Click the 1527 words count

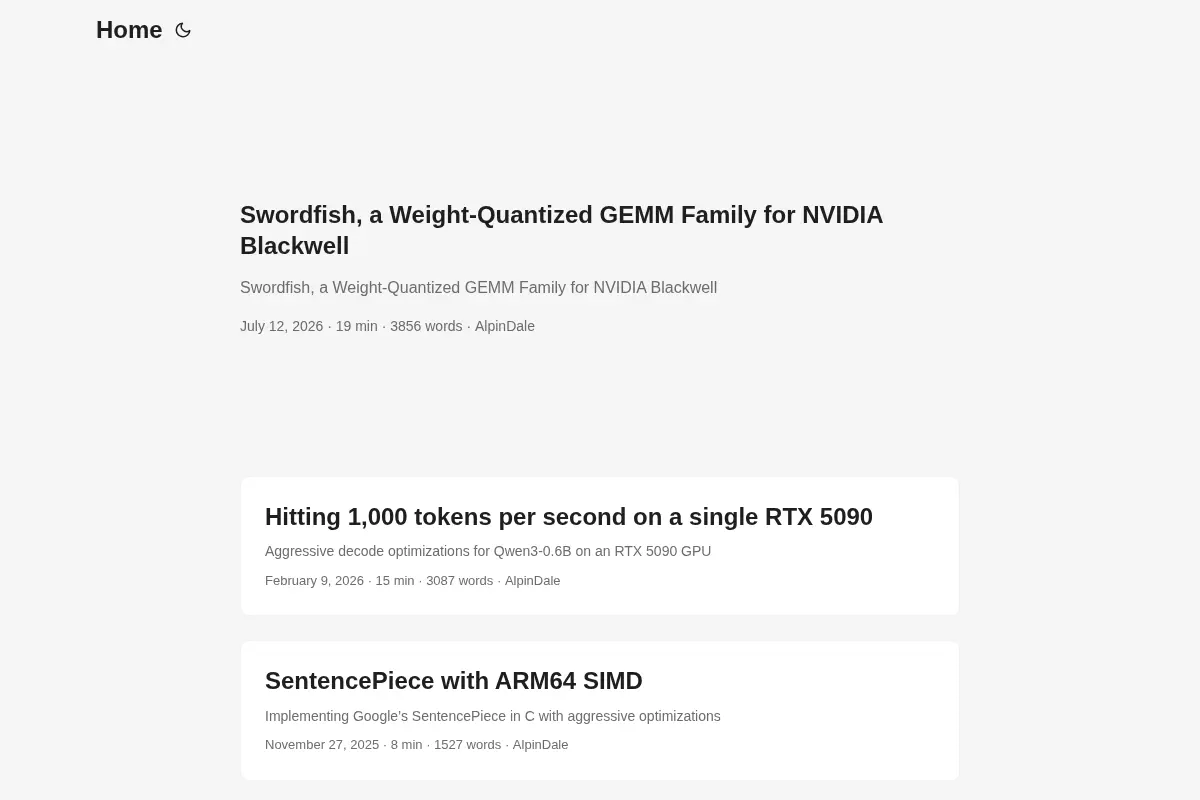click(468, 745)
